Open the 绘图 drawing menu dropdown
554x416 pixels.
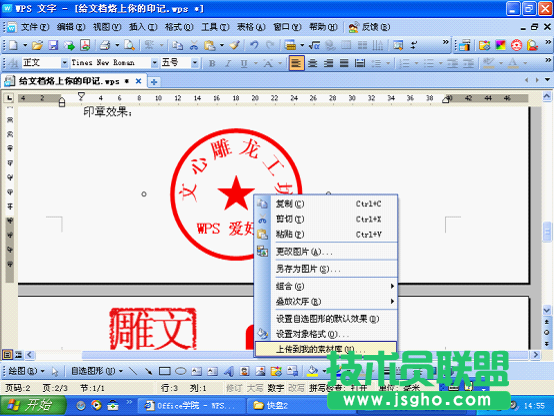pyautogui.click(x=26, y=371)
